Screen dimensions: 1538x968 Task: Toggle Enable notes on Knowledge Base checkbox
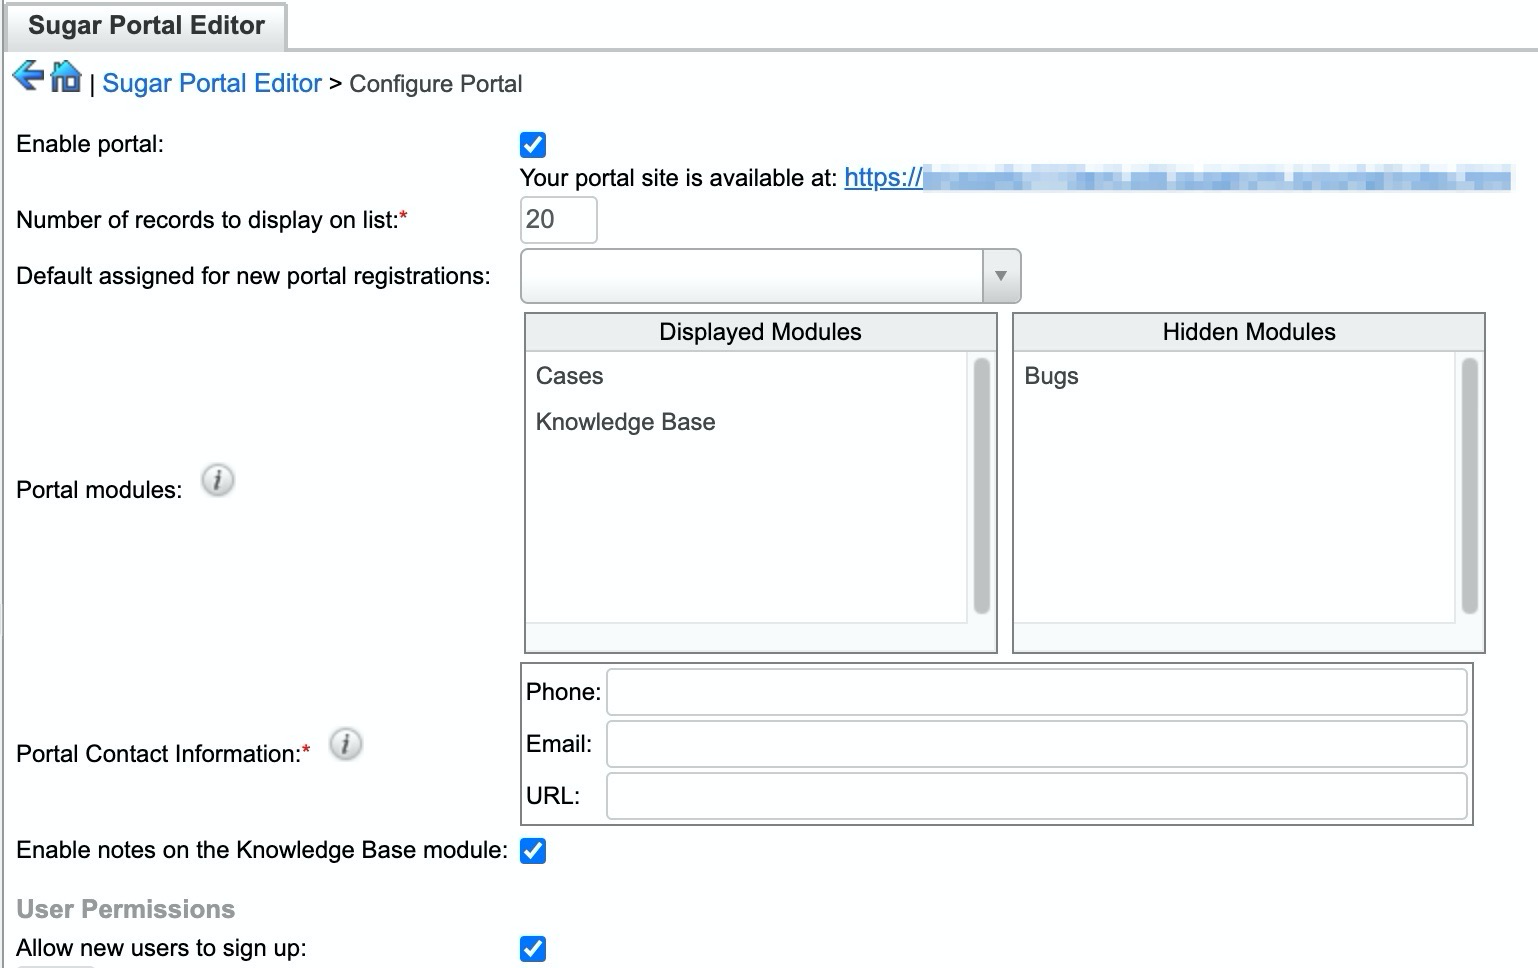point(533,851)
